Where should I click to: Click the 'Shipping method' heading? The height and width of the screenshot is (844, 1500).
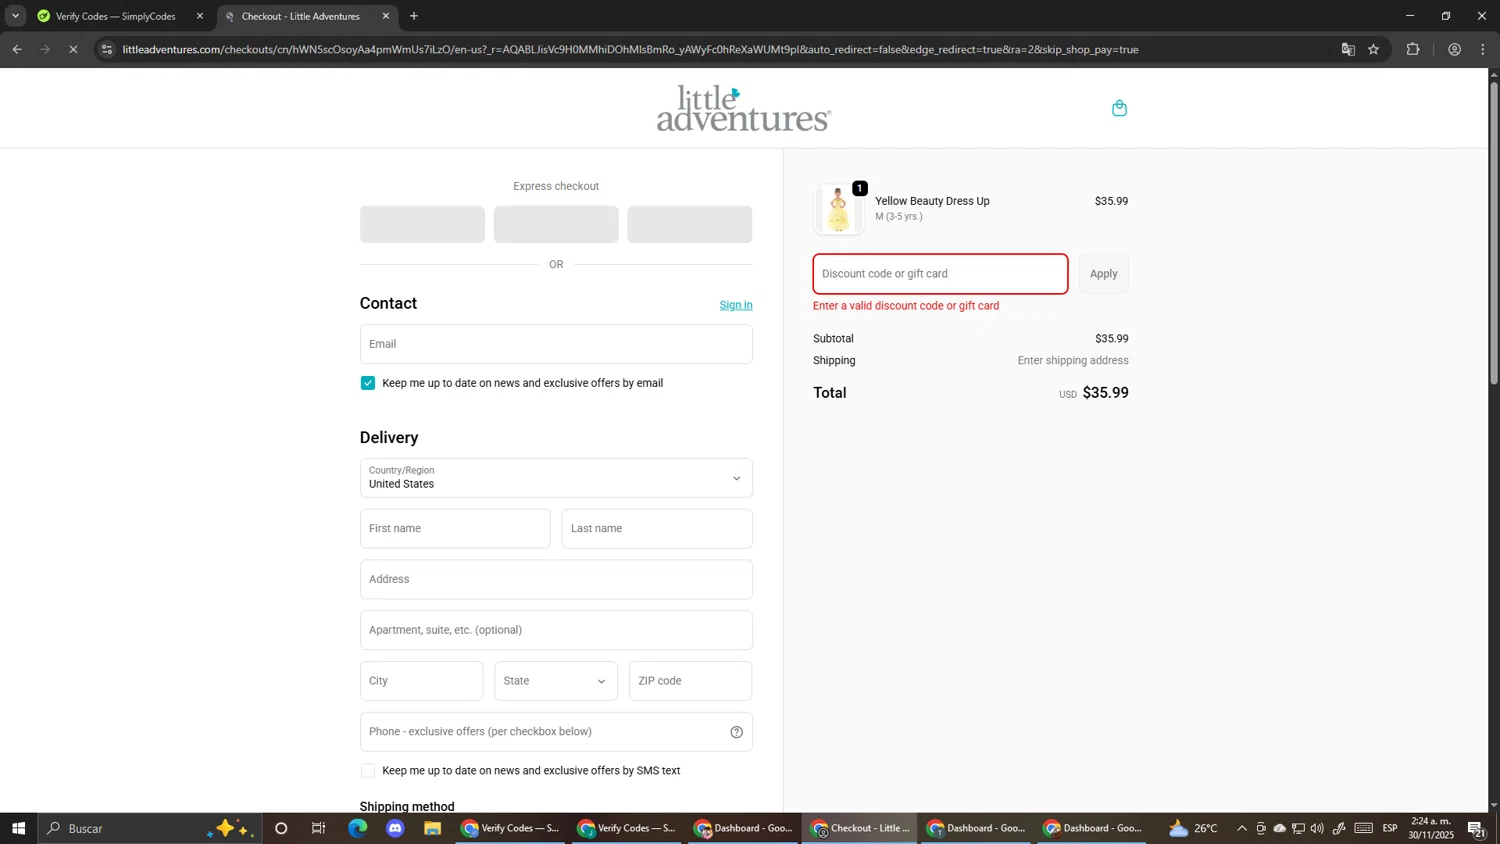(407, 806)
